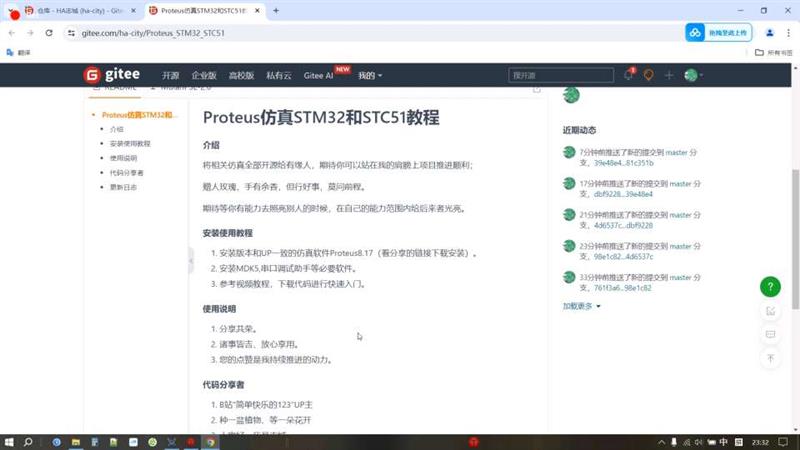This screenshot has width=800, height=450.
Task: Jump to 代码分享者 in the outline
Action: click(127, 172)
